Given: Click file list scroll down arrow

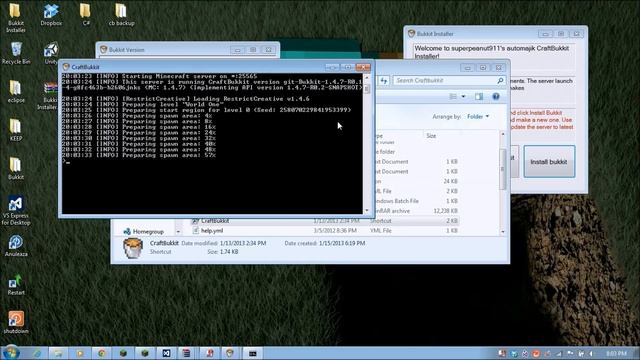Looking at the screenshot, I should 503,232.
